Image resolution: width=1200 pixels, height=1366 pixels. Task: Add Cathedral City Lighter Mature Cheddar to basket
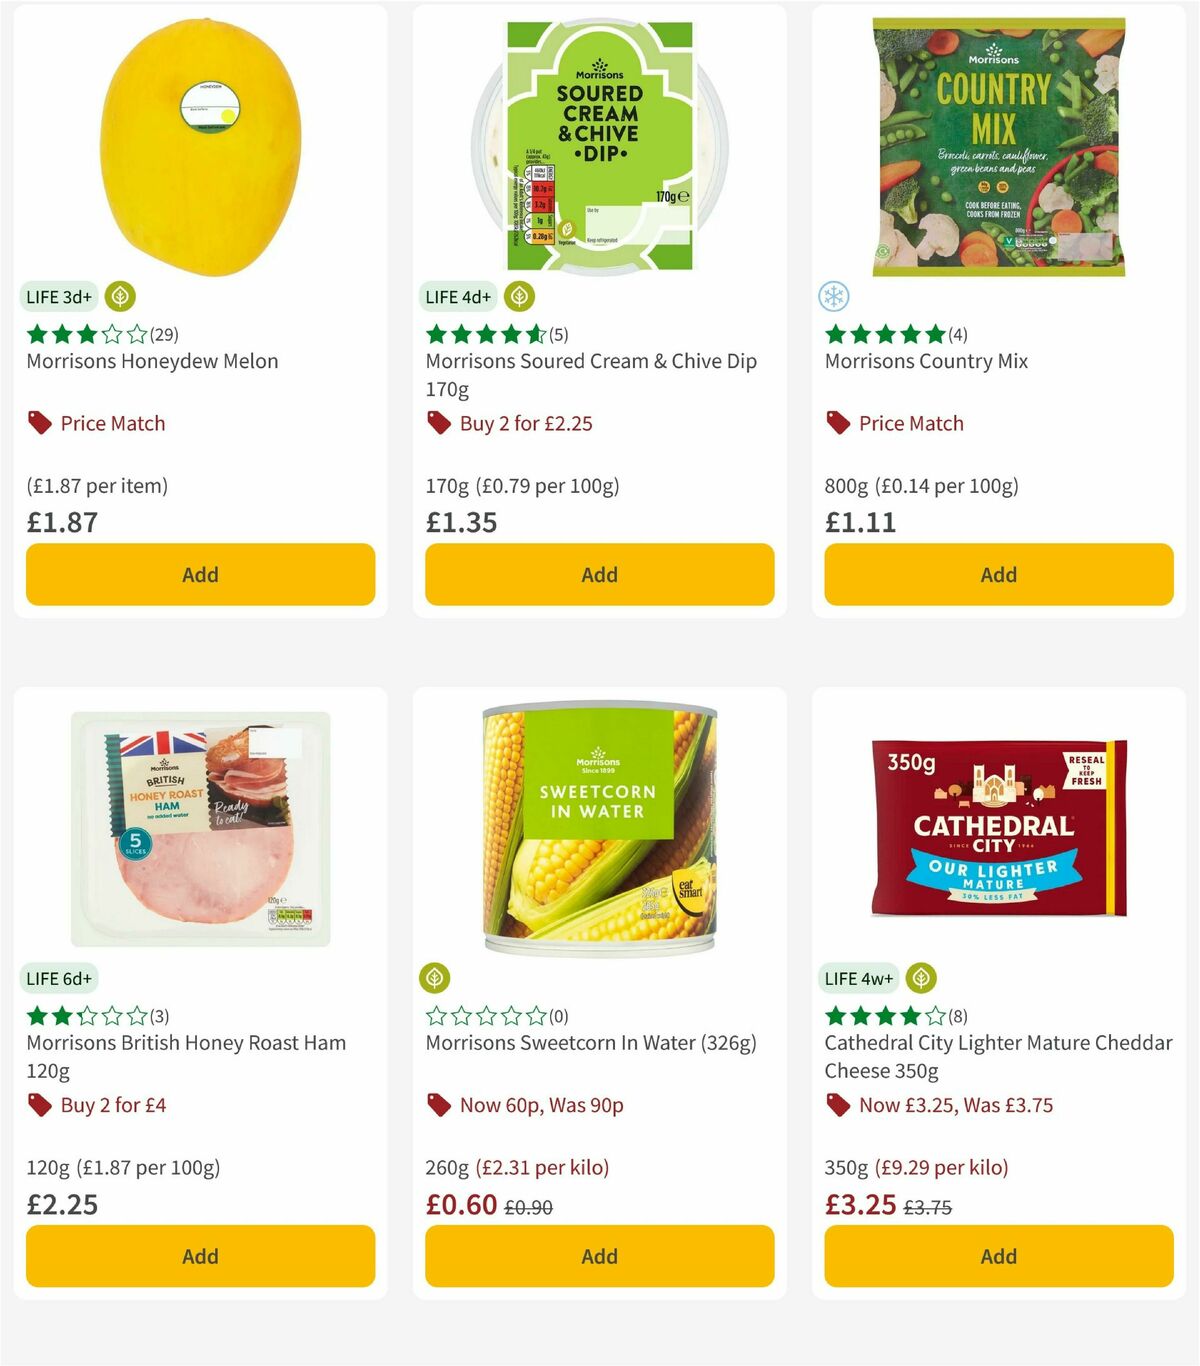coord(998,1256)
